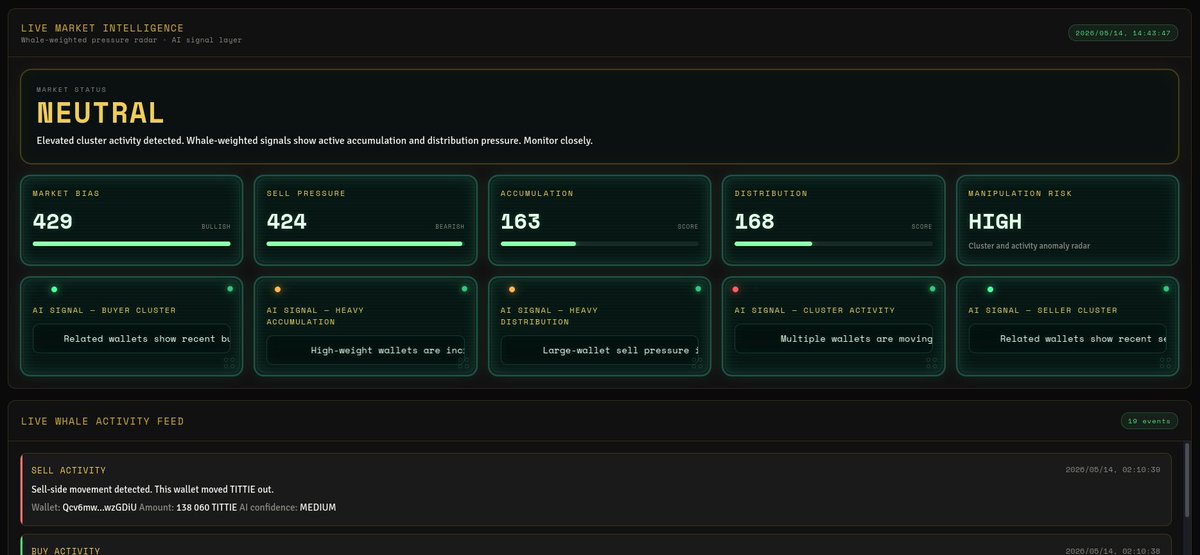Click the top-right live indicator on Cluster Activity card
Image resolution: width=1200 pixels, height=555 pixels.
click(932, 289)
